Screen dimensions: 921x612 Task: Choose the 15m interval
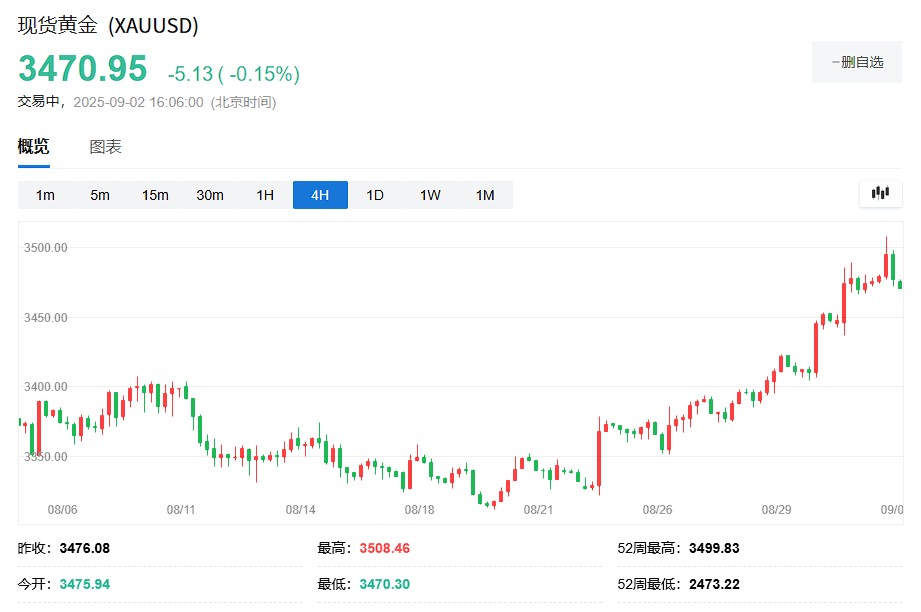point(155,195)
